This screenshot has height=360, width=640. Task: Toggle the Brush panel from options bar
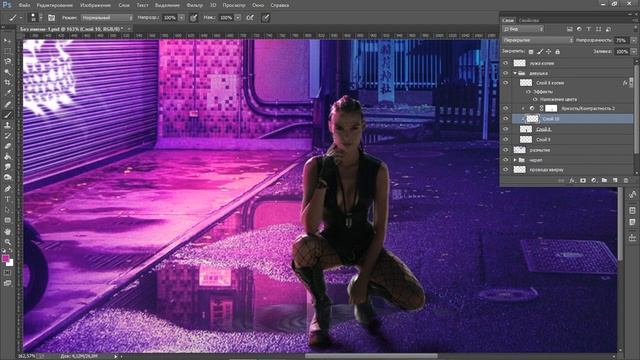[51, 18]
